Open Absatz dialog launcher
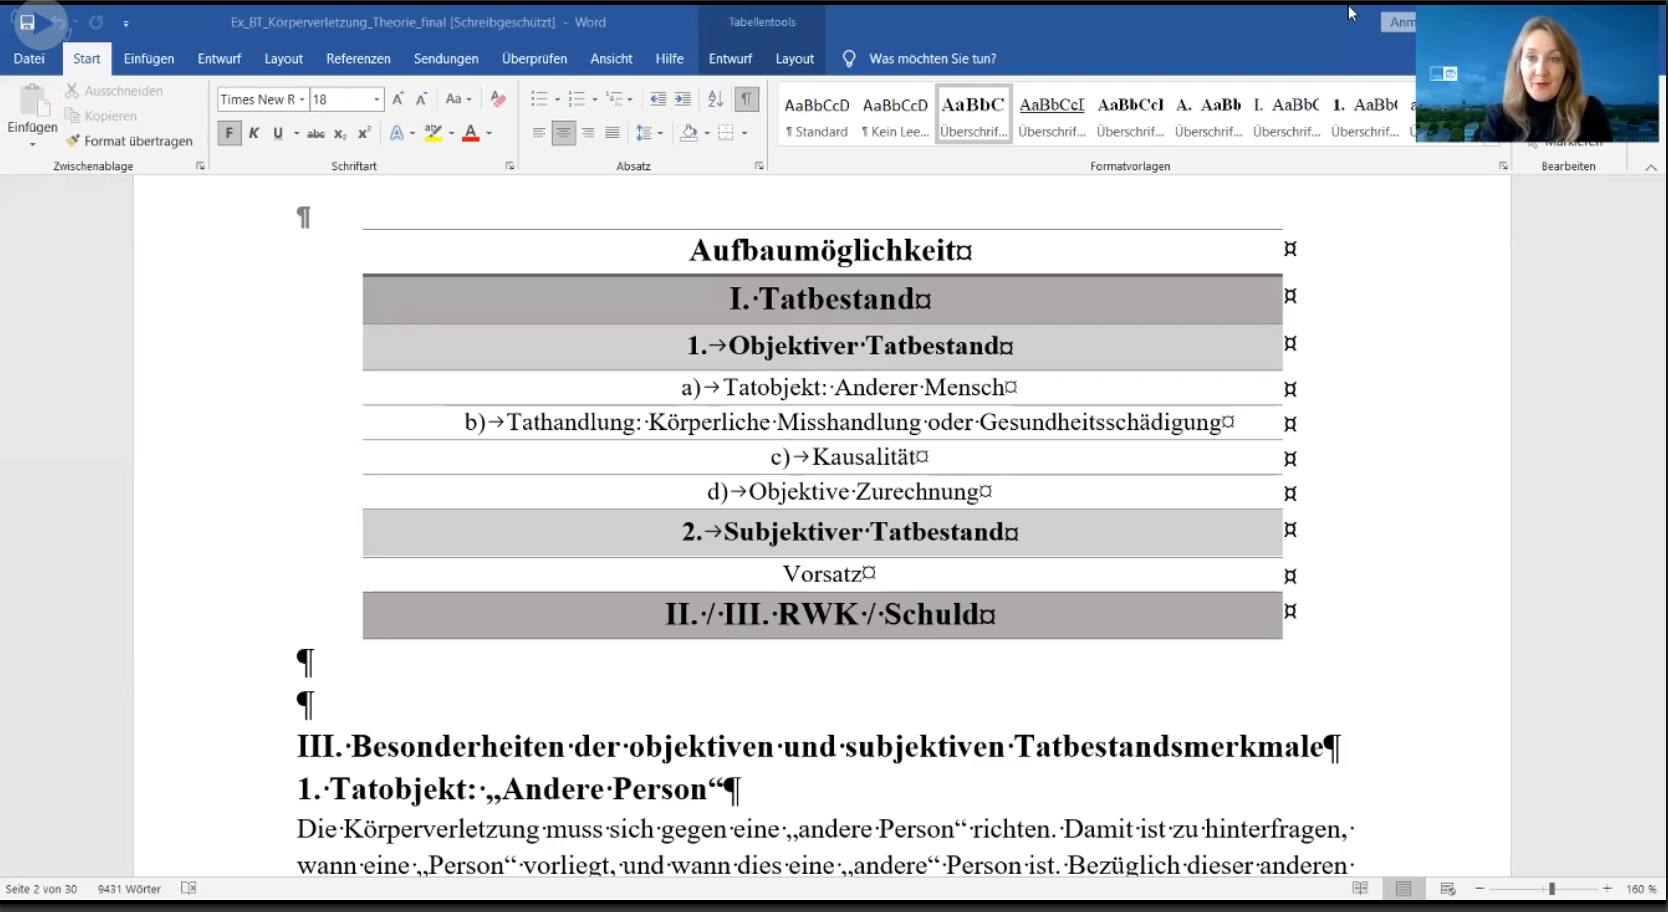Image resolution: width=1668 pixels, height=912 pixels. [759, 166]
